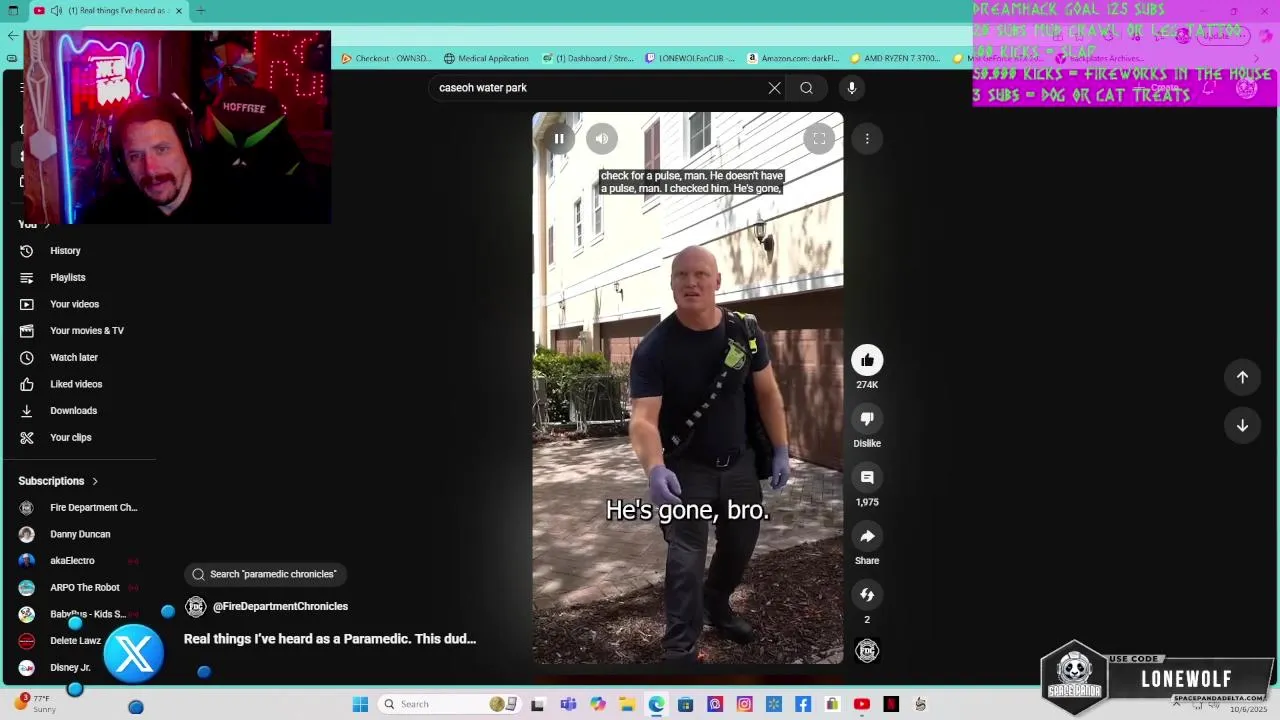Go back with the browser back arrow

tap(12, 36)
